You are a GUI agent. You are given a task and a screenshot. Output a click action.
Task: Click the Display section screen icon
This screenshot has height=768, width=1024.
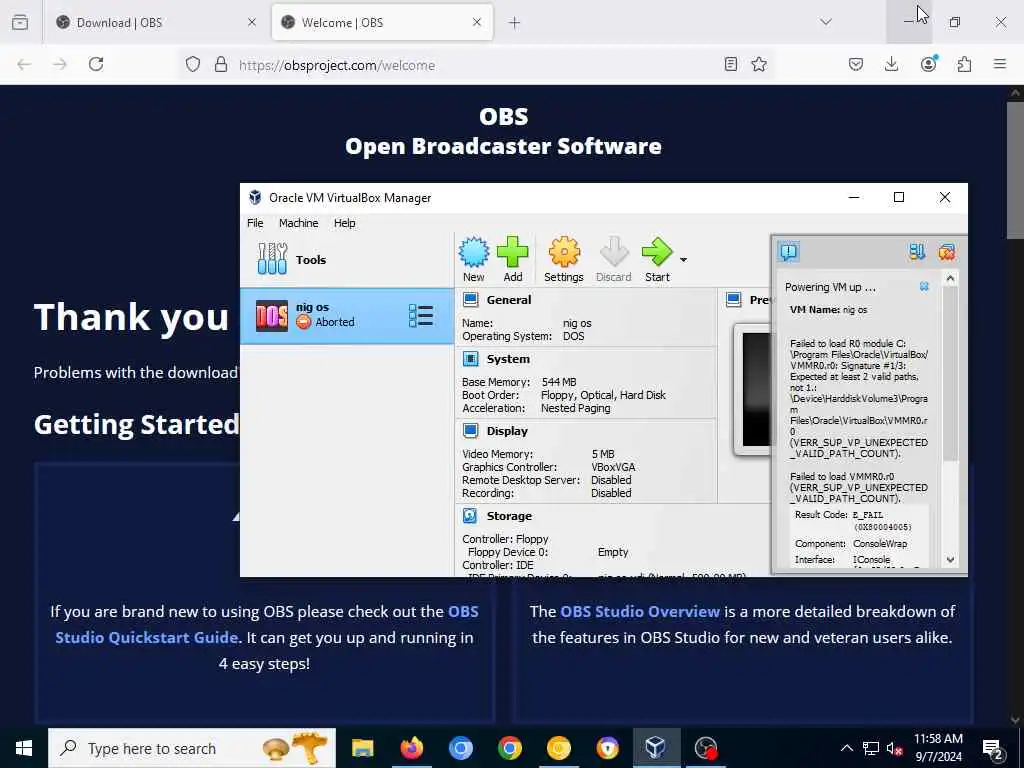(470, 430)
